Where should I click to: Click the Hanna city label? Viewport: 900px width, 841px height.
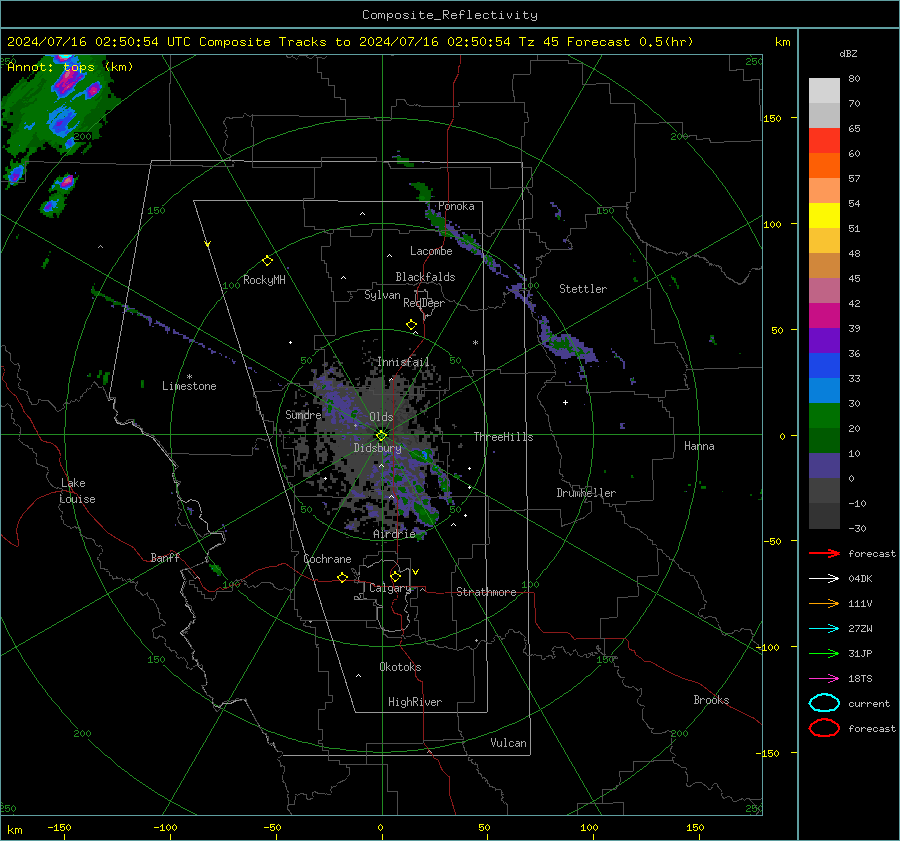coord(699,446)
